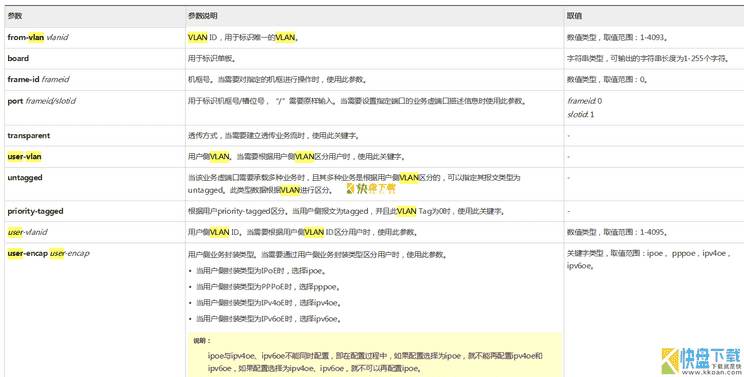Click the 参数说明 column header
The height and width of the screenshot is (377, 744).
(203, 16)
